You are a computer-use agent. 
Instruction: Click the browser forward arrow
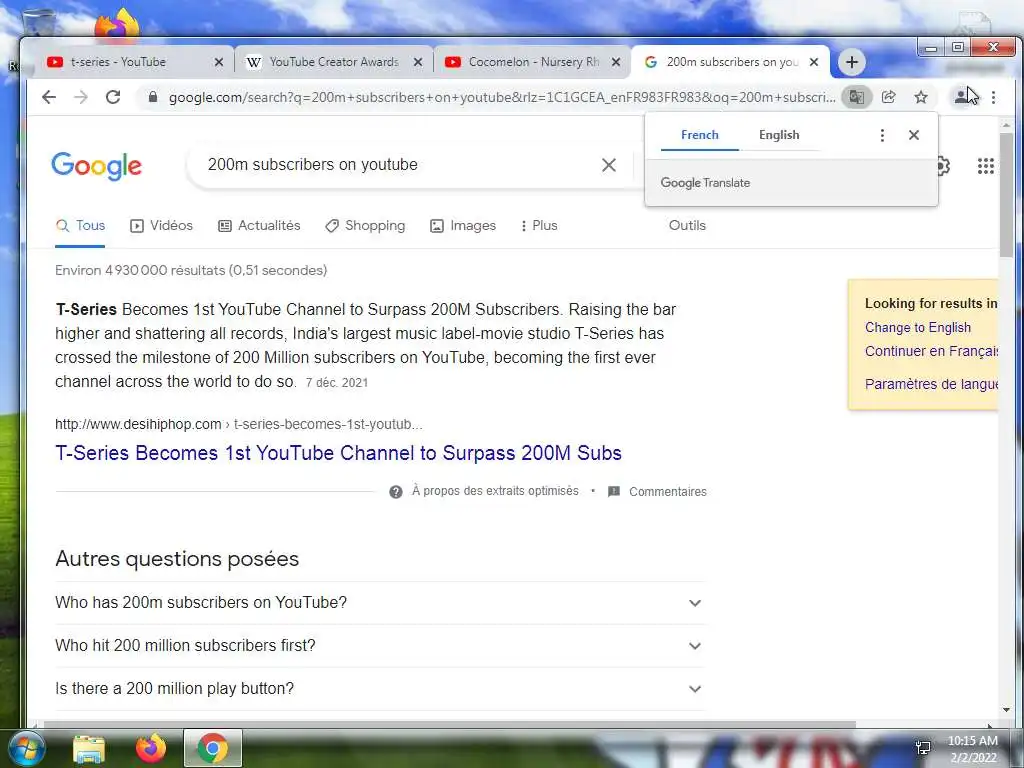[x=80, y=97]
